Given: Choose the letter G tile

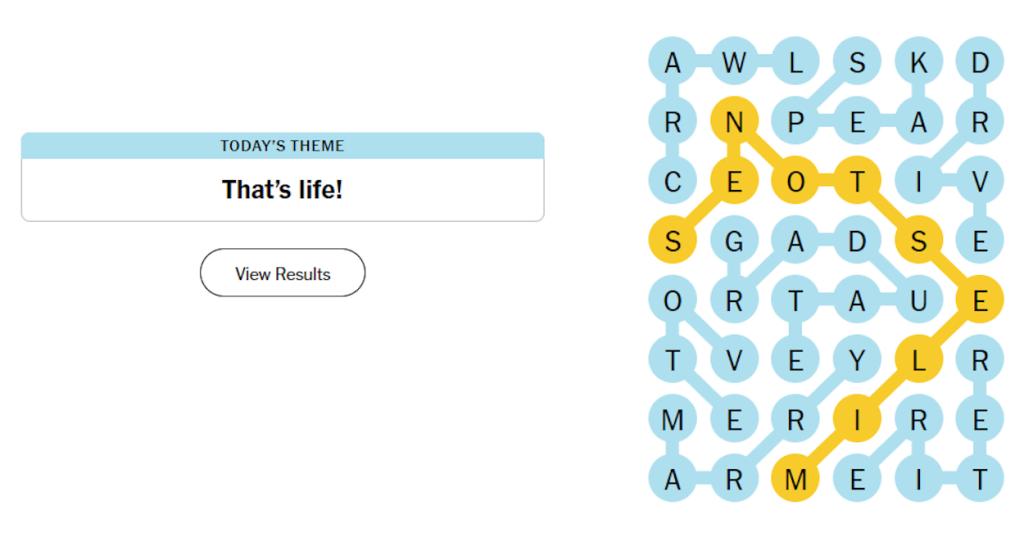Looking at the screenshot, I should 734,241.
